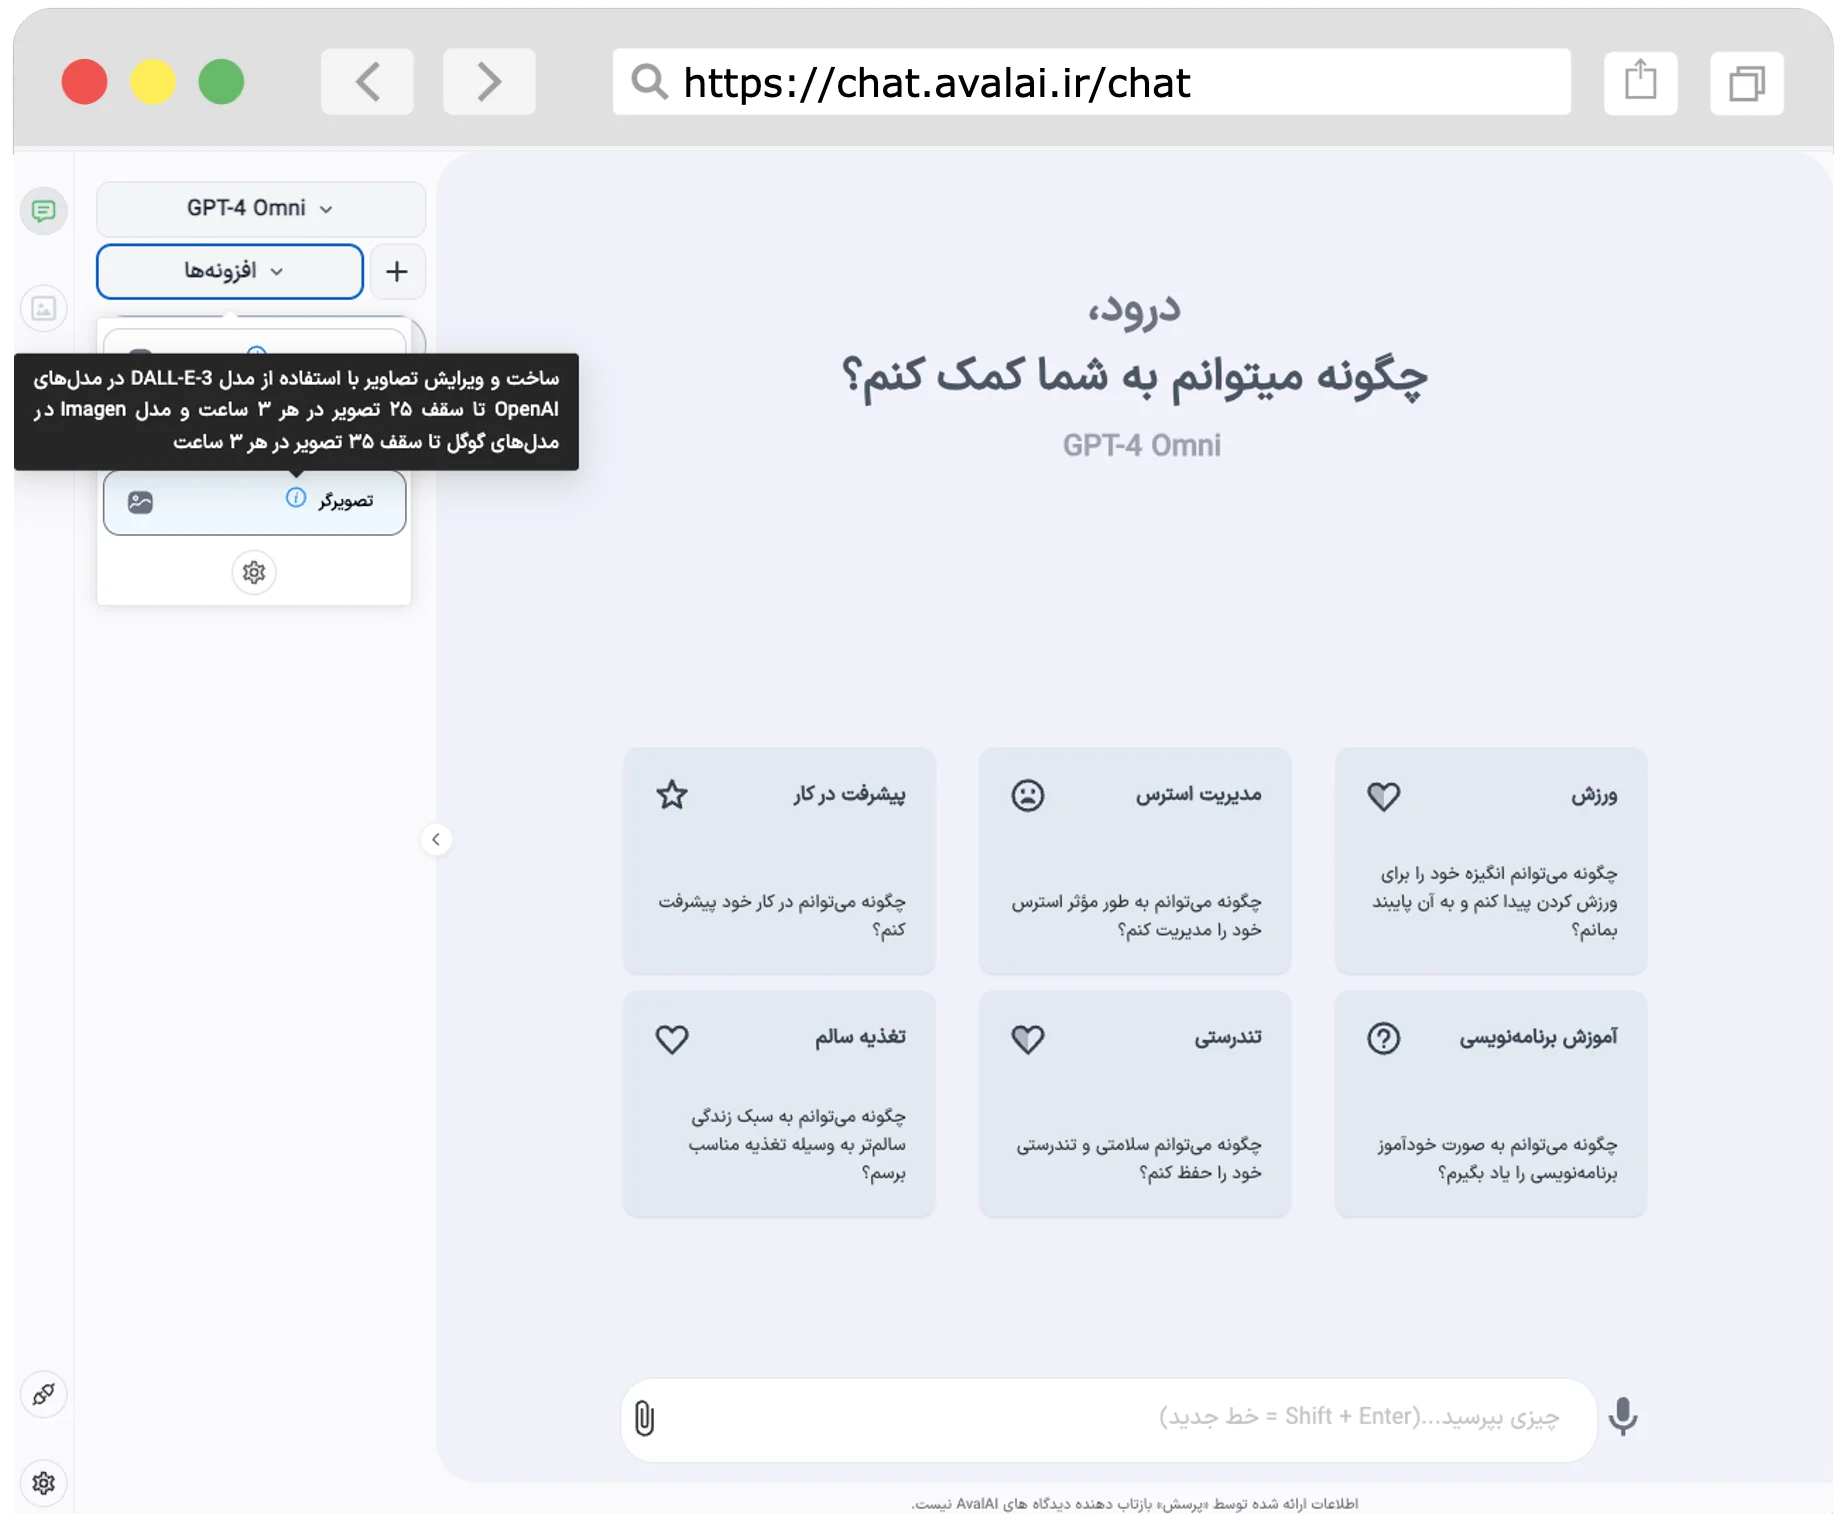Click the star icon on the پیشرفت در کار card

coord(672,795)
